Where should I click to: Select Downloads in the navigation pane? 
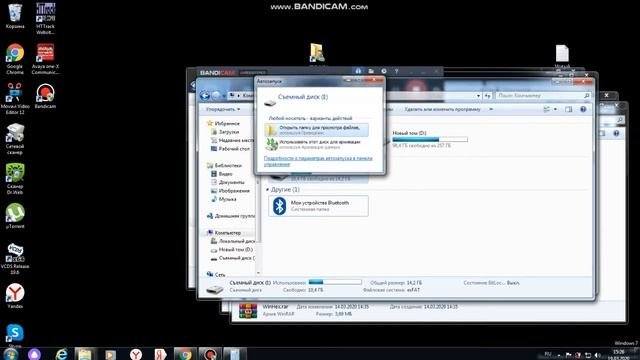tap(225, 132)
